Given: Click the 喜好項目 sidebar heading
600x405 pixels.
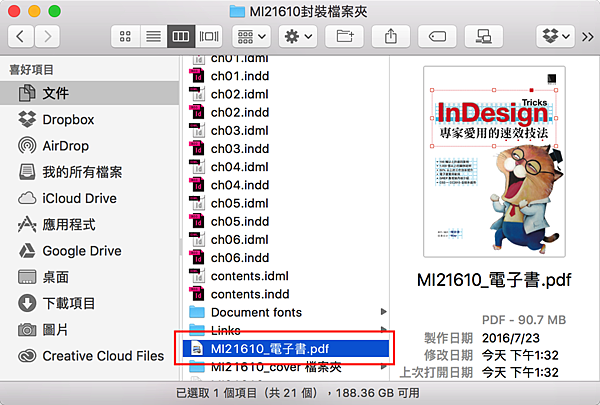Looking at the screenshot, I should point(31,70).
